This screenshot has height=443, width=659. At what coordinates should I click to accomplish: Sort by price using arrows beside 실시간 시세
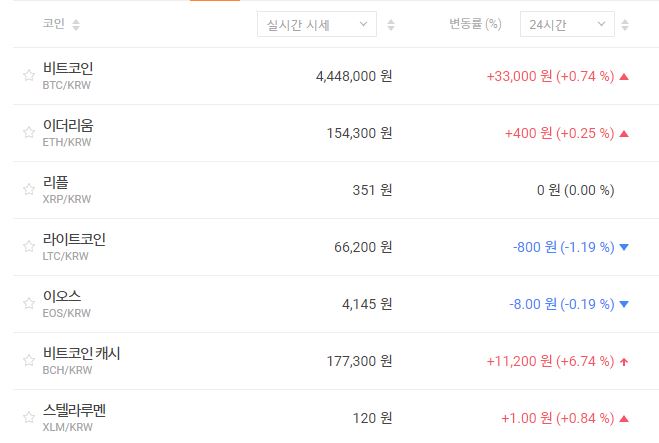391,24
